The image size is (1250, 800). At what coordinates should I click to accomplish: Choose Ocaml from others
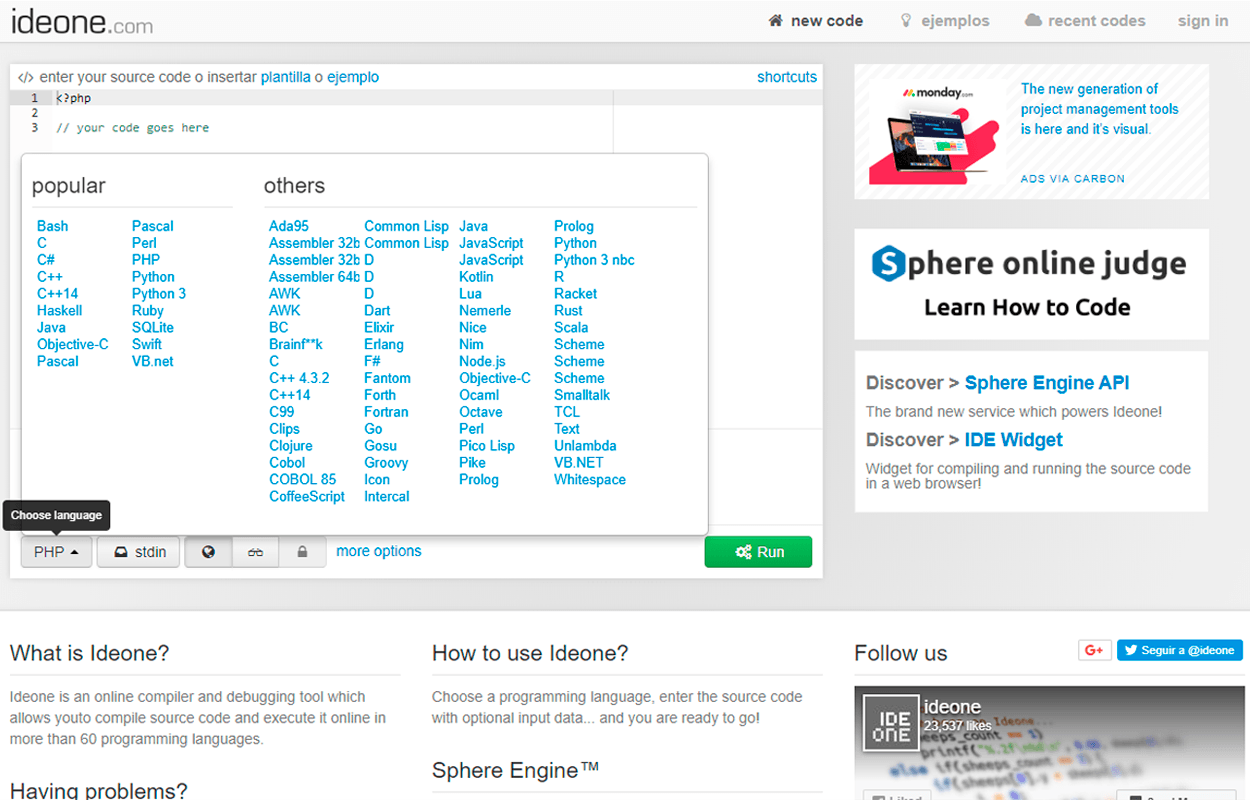(x=479, y=395)
